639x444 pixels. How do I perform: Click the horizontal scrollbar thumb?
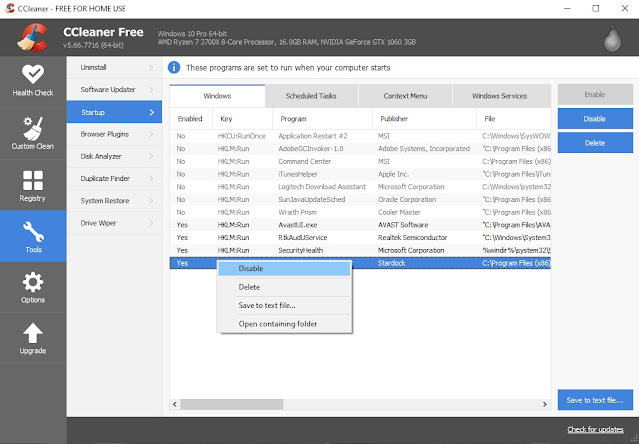[231, 404]
